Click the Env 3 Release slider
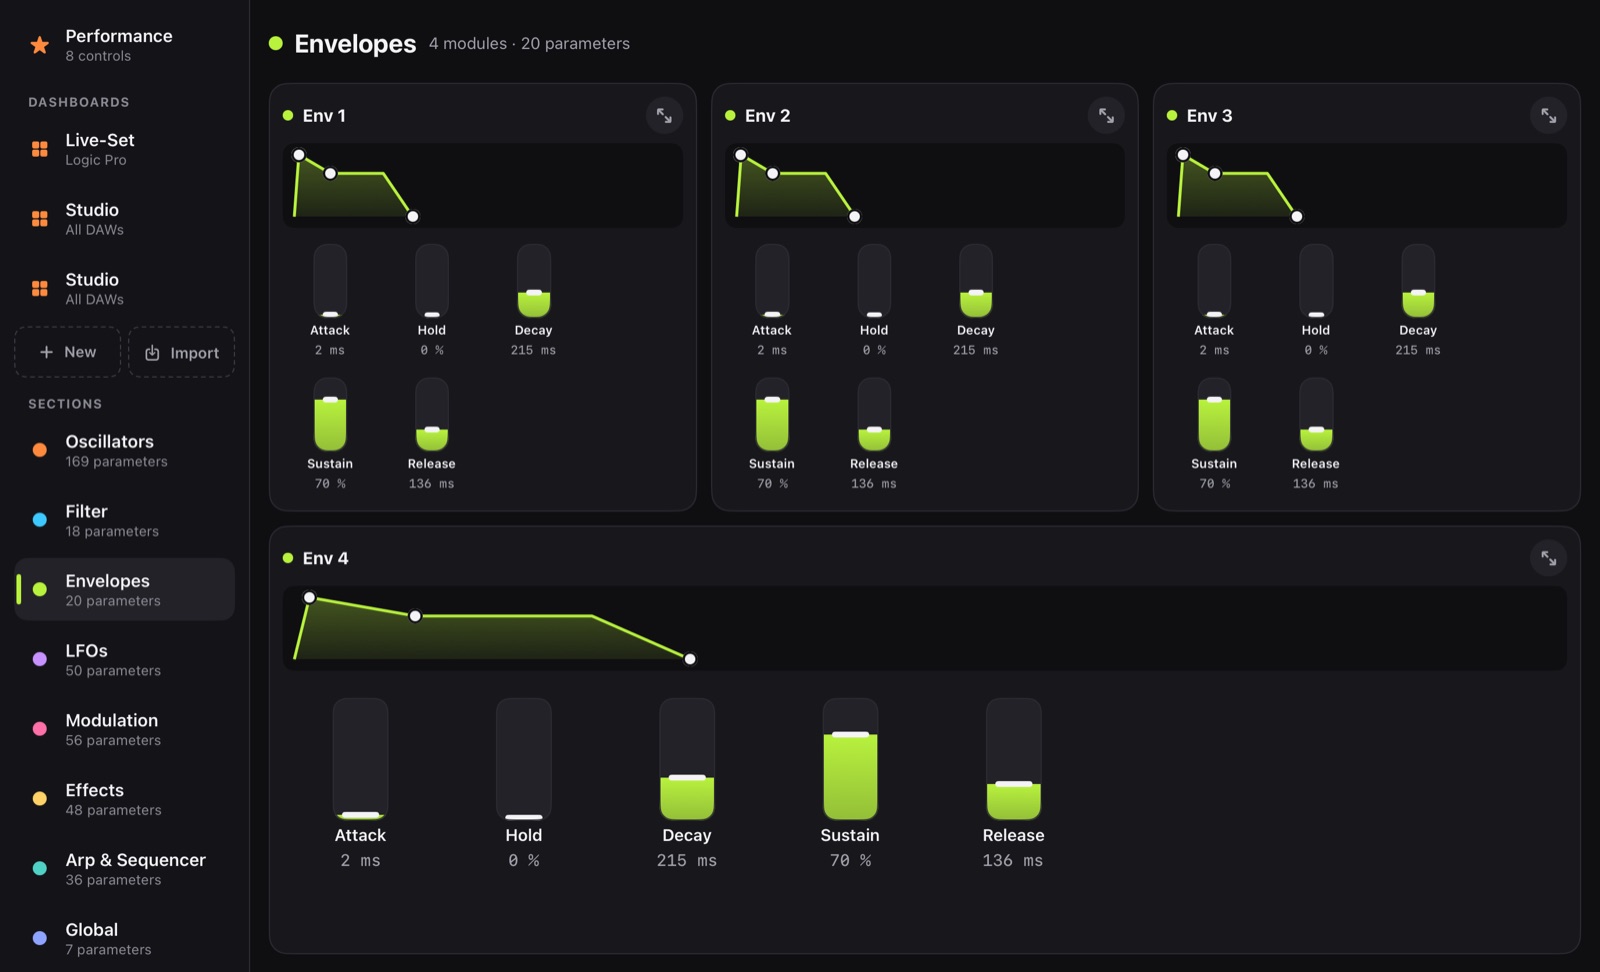The image size is (1600, 972). [1316, 415]
